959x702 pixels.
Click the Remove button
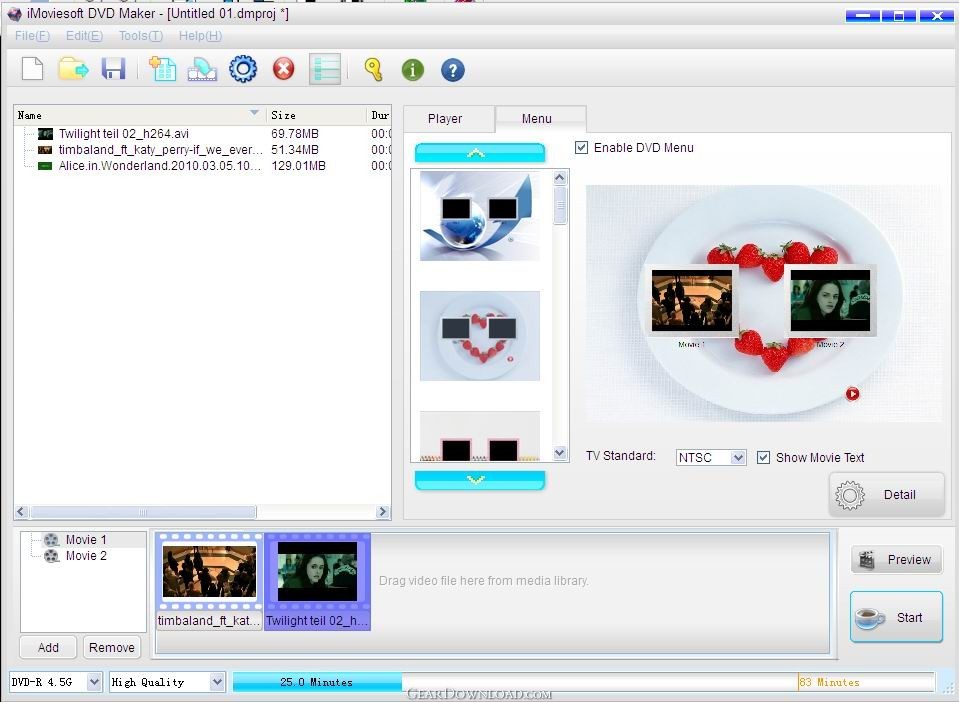pos(112,648)
